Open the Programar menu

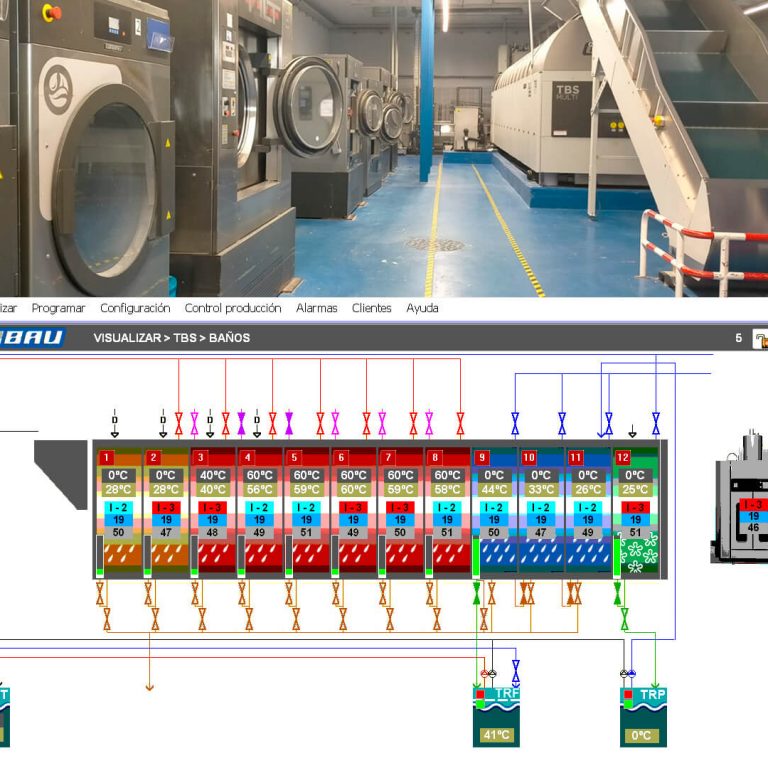pyautogui.click(x=58, y=308)
